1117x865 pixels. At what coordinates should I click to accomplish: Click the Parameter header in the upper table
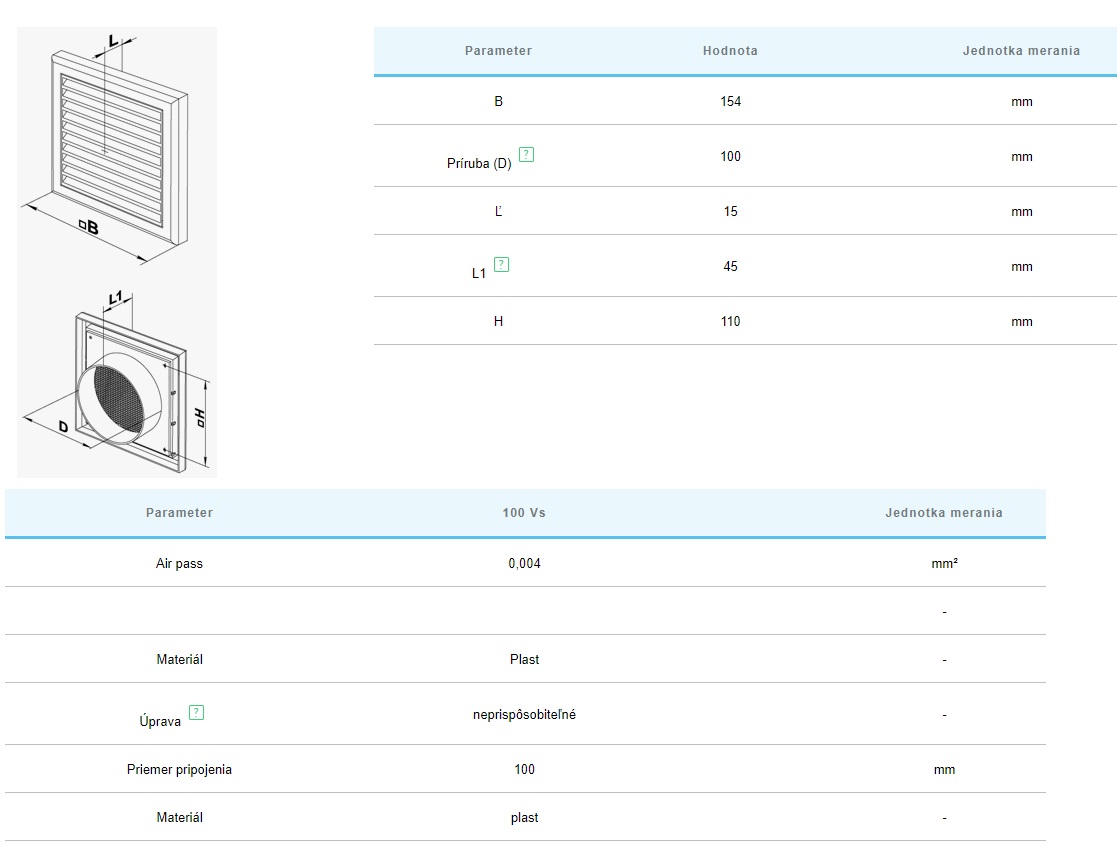click(x=498, y=51)
